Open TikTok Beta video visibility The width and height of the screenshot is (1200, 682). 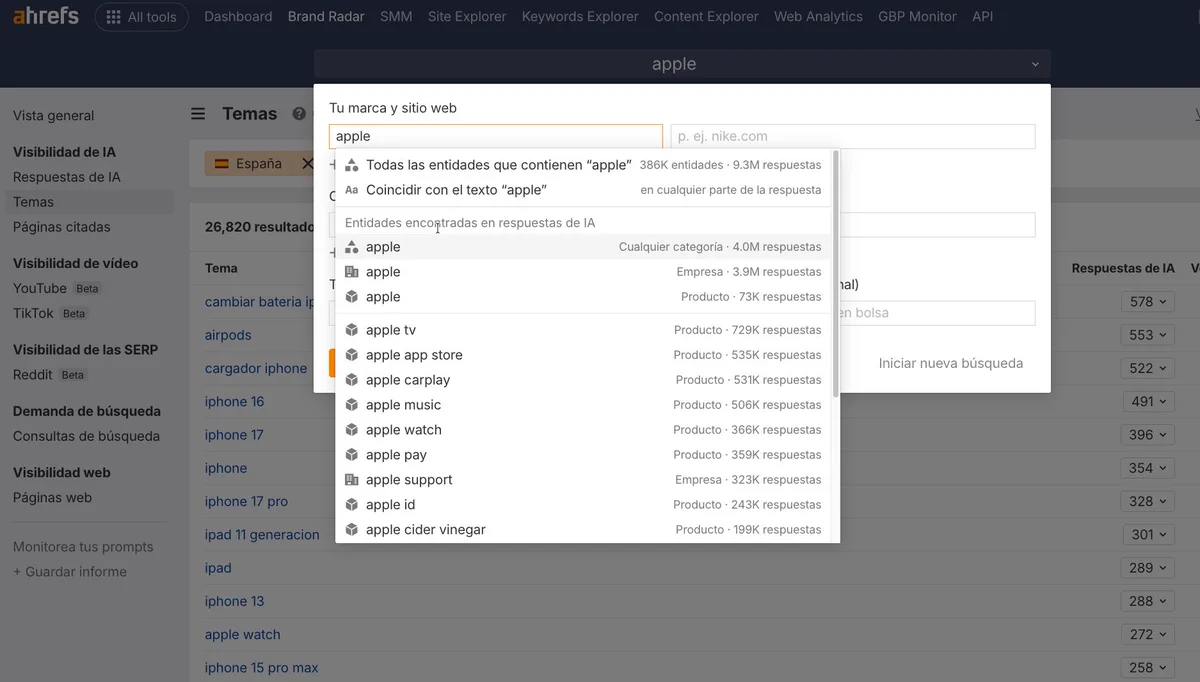tap(51, 313)
